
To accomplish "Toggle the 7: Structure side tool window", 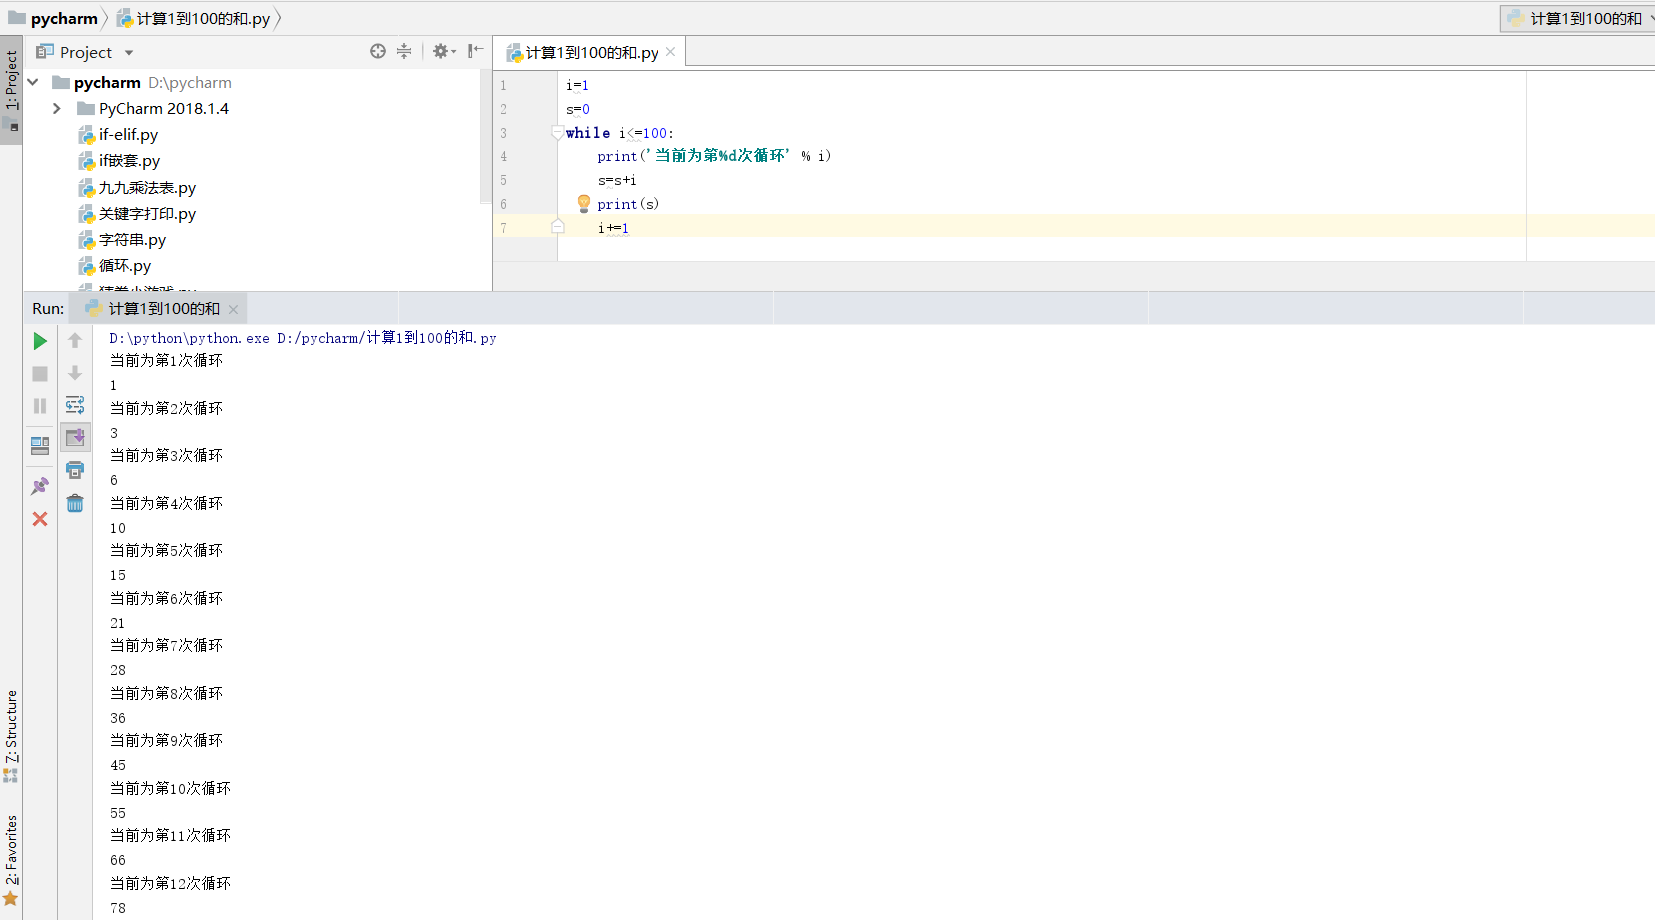I will tap(11, 735).
